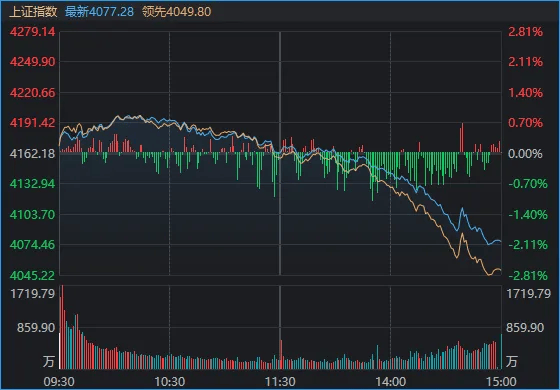This screenshot has height=390, width=560.
Task: Click the right 1719.79 volume label
Action: 529,294
